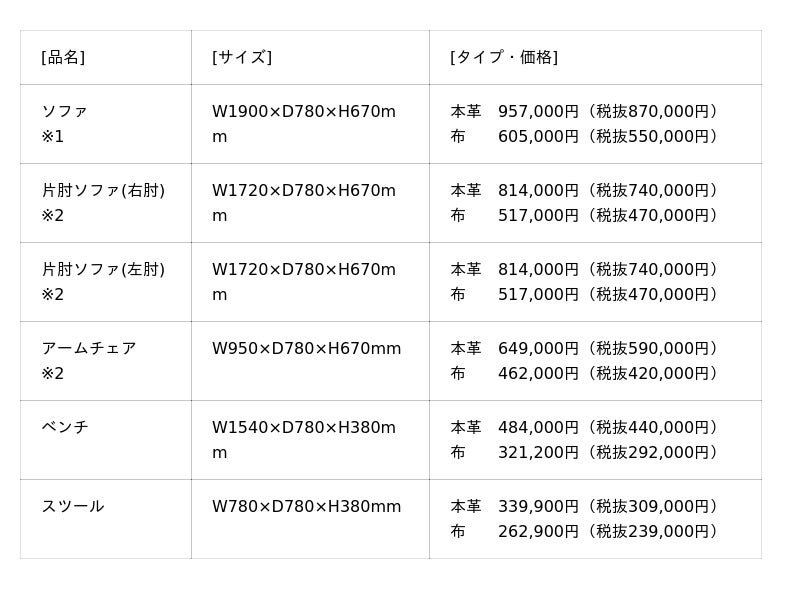Viewport: 800px width, 589px height.
Task: Click the 布 605,000円 price line
Action: [x=584, y=137]
